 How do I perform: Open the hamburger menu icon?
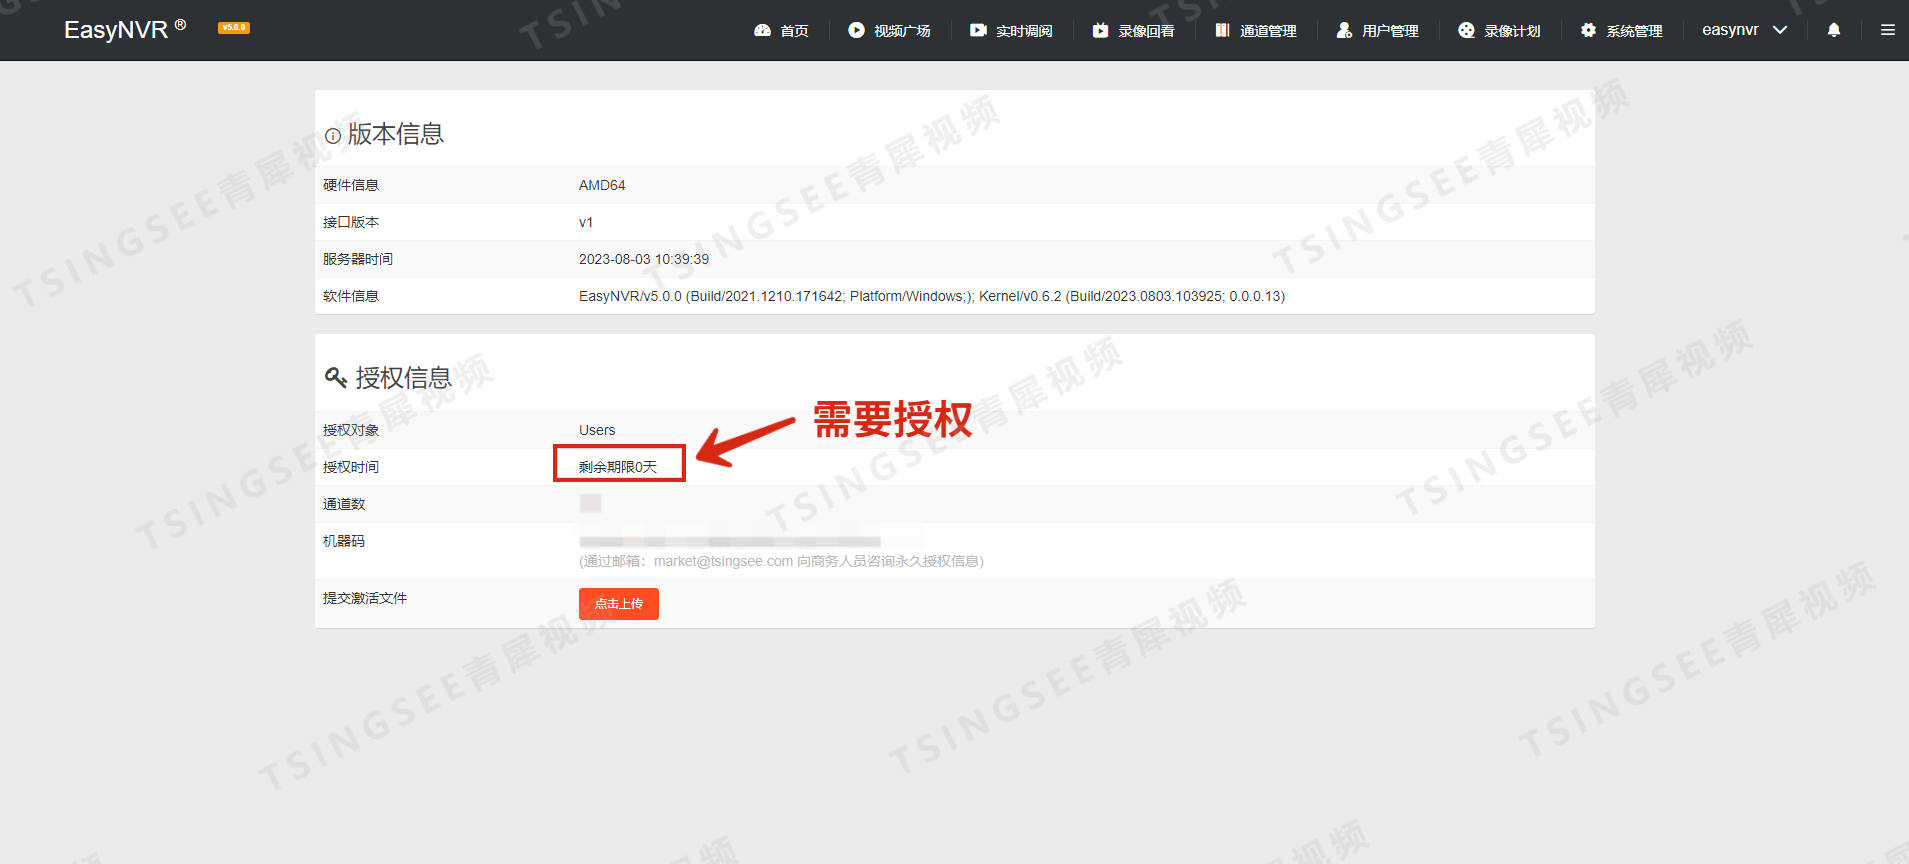pos(1888,30)
